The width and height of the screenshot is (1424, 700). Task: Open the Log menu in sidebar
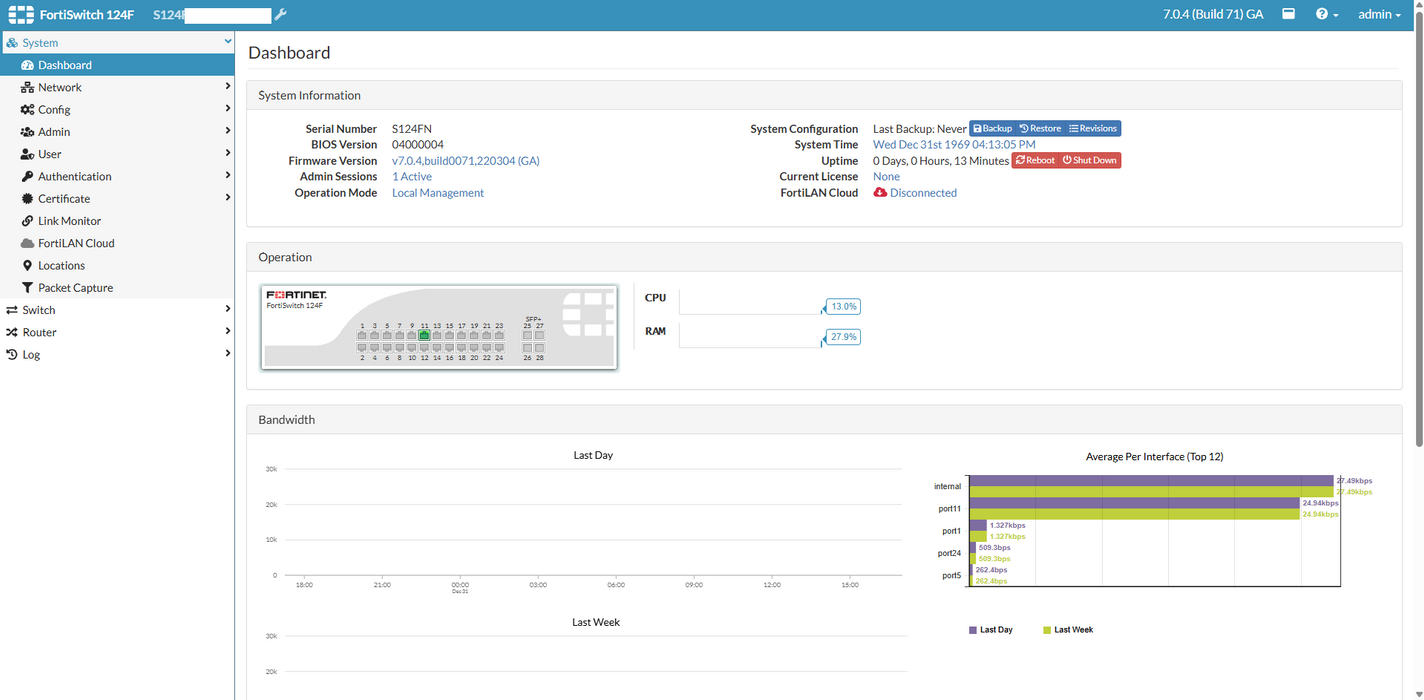(x=31, y=355)
